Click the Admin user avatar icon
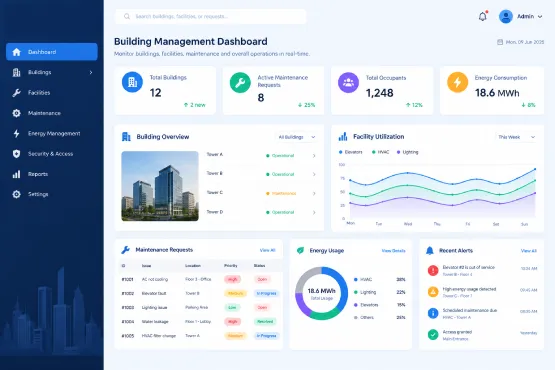This screenshot has height=370, width=555. click(x=506, y=16)
